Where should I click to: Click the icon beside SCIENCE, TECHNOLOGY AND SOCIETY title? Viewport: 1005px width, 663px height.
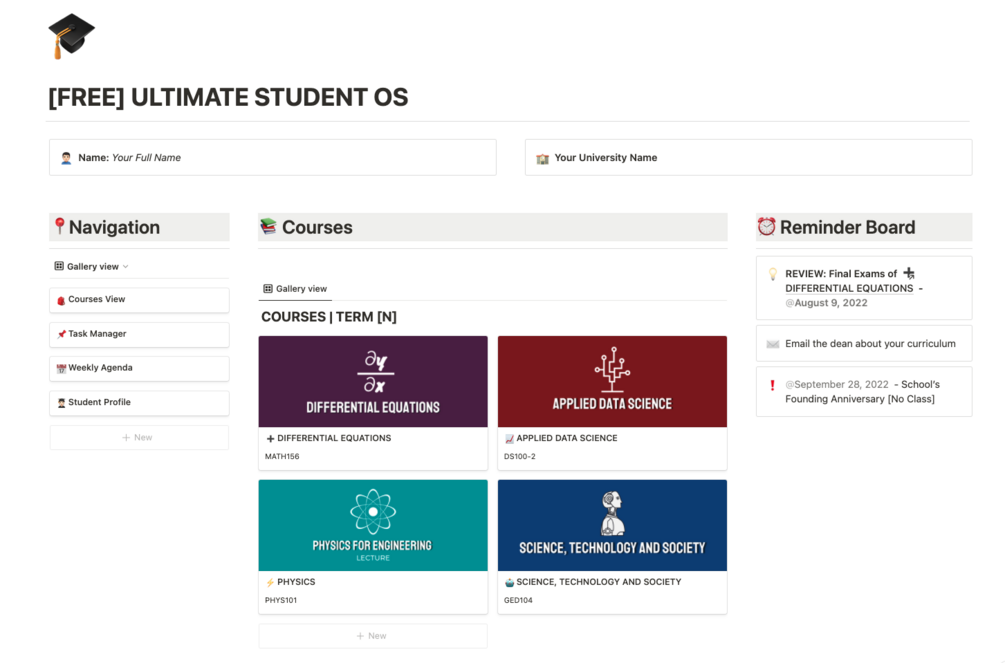pos(509,582)
